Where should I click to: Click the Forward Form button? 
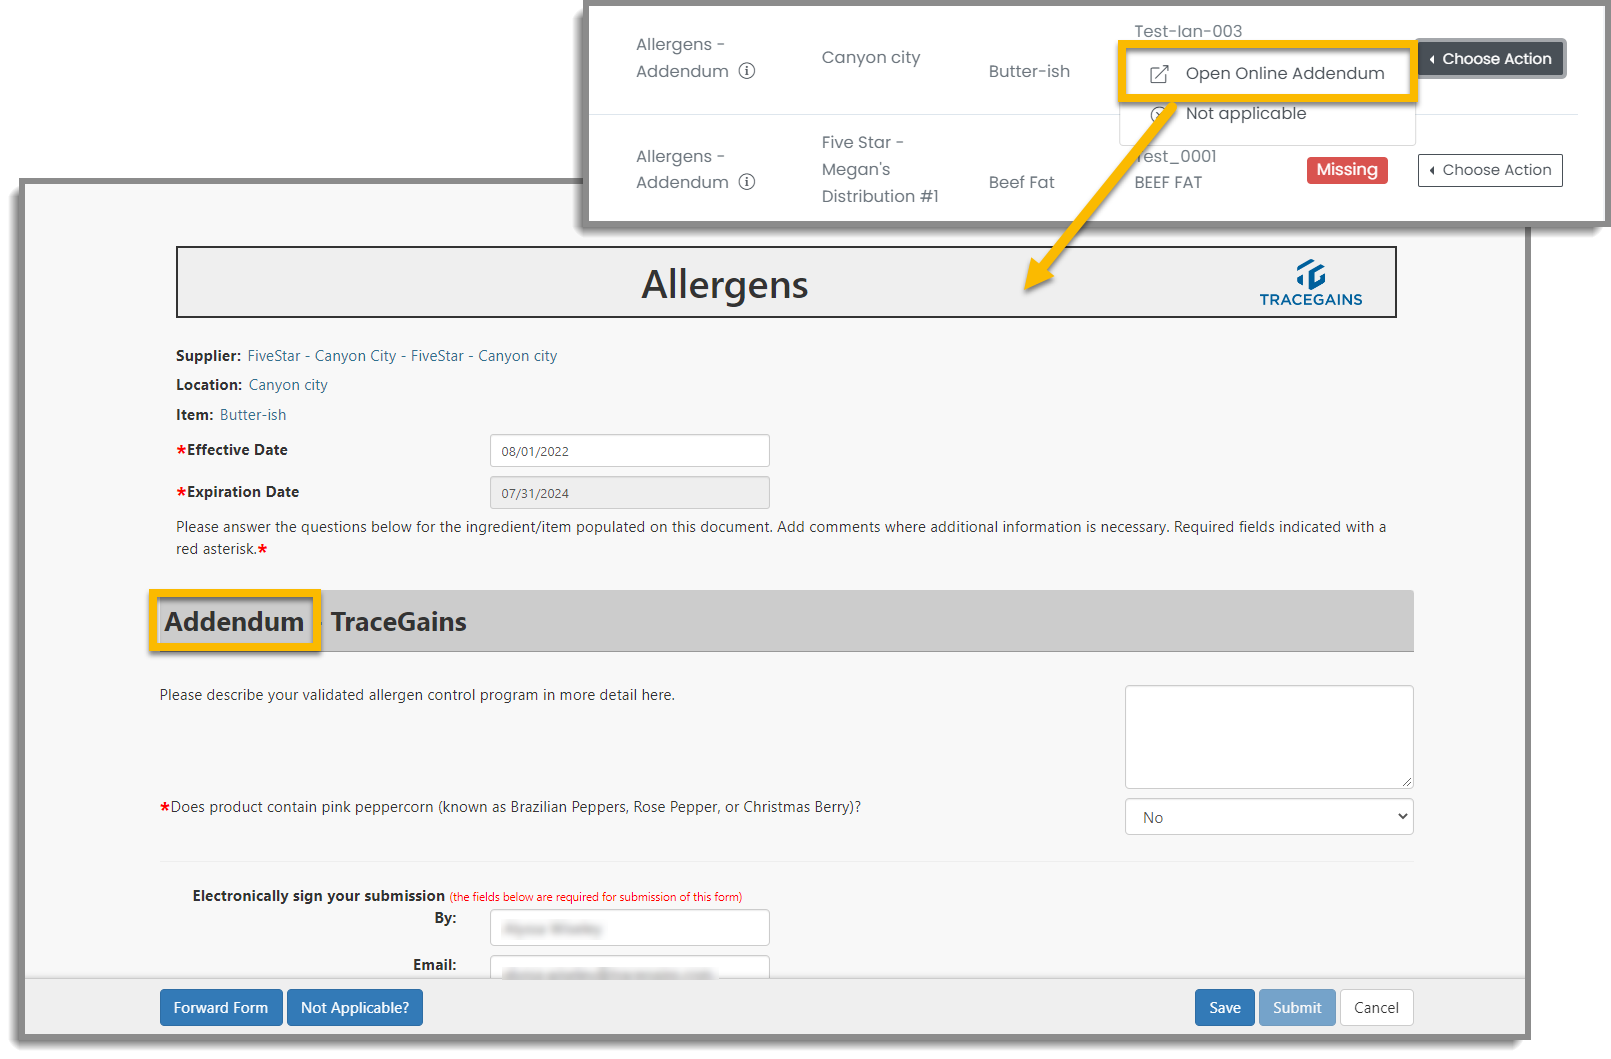(221, 1008)
